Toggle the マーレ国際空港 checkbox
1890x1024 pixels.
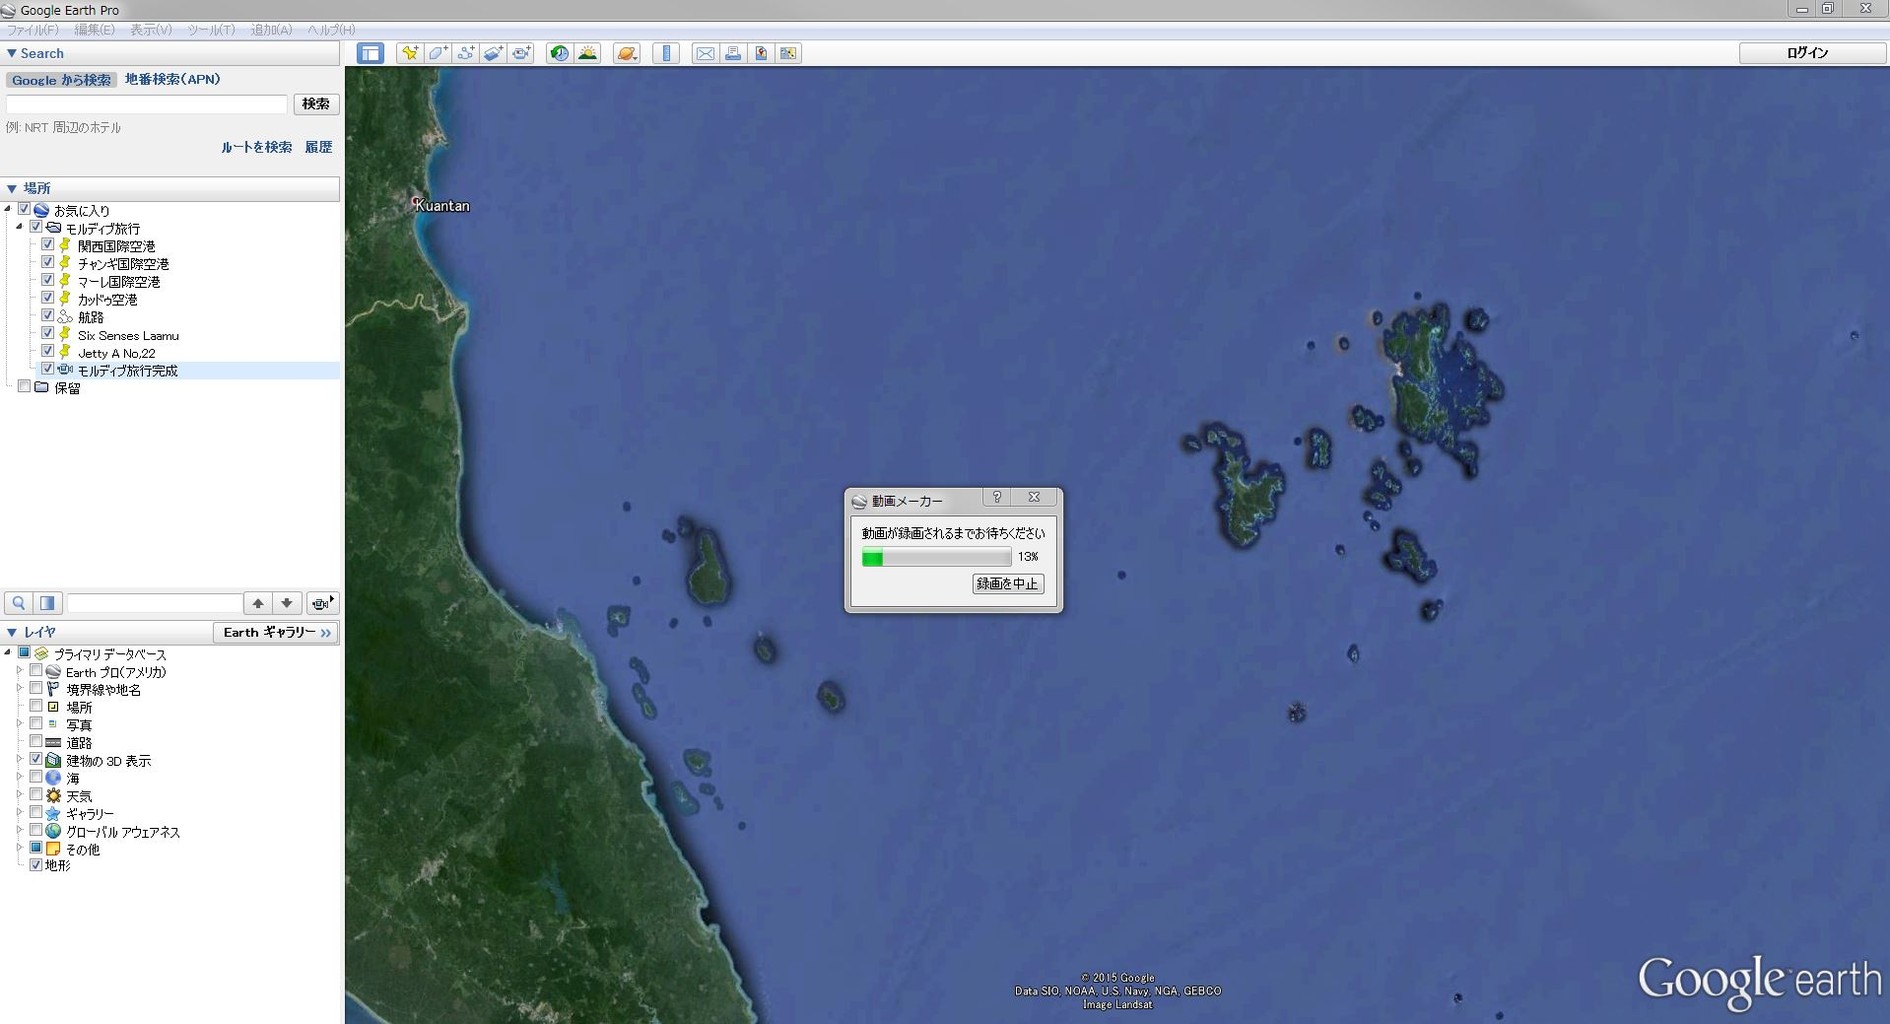tap(47, 281)
